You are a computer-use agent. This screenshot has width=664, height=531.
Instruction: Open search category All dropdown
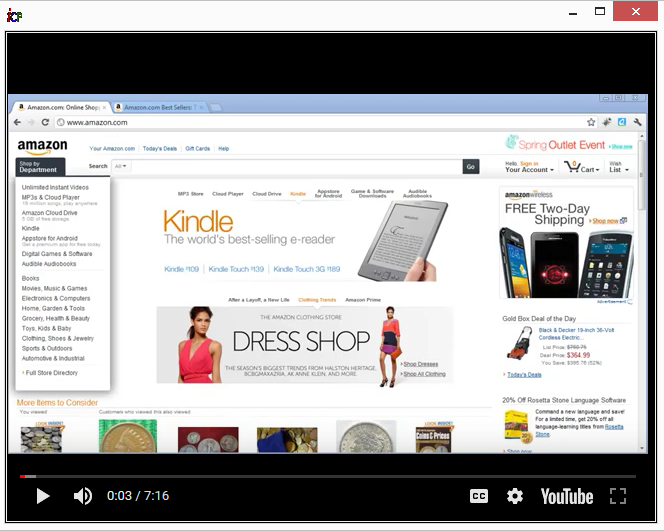coord(121,166)
